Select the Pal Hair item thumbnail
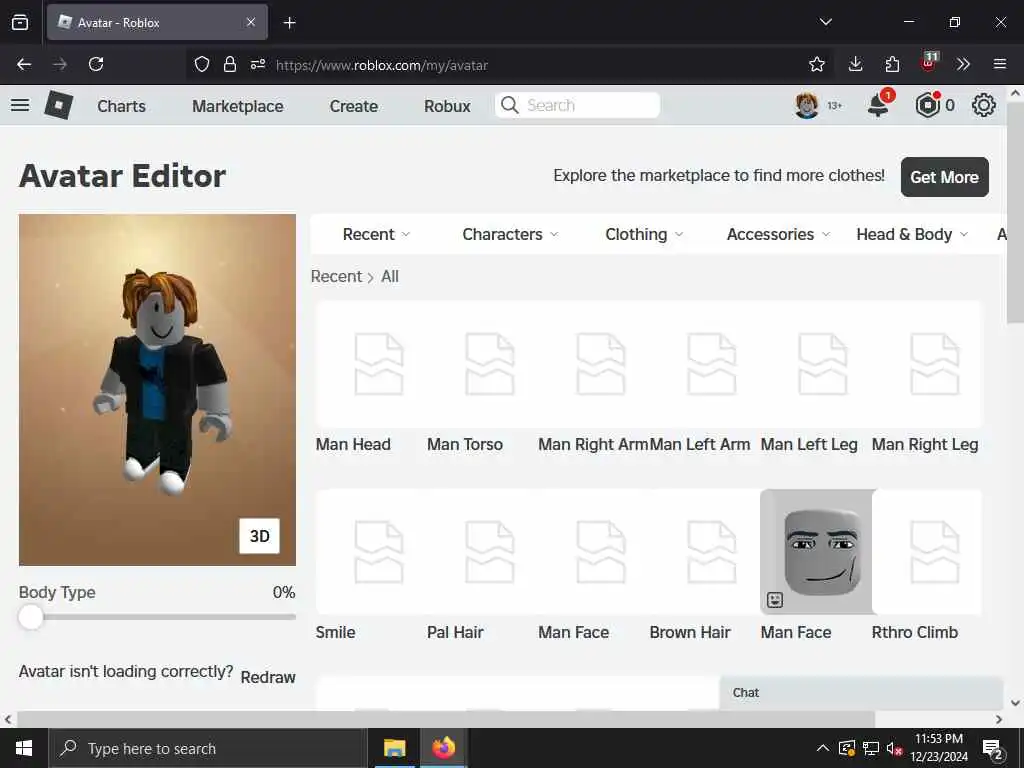The image size is (1024, 768). tap(483, 552)
